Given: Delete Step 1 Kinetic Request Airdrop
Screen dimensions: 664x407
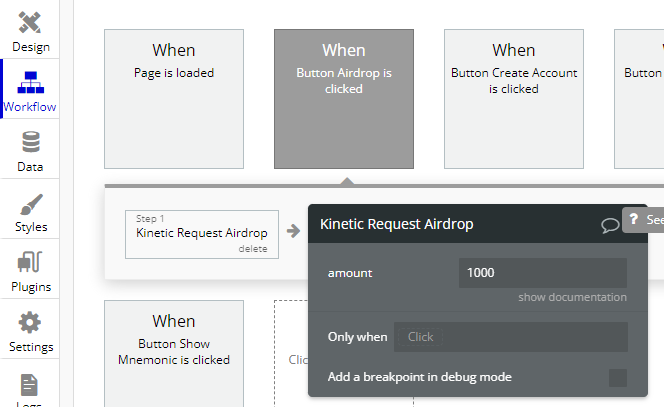Looking at the screenshot, I should tap(252, 249).
